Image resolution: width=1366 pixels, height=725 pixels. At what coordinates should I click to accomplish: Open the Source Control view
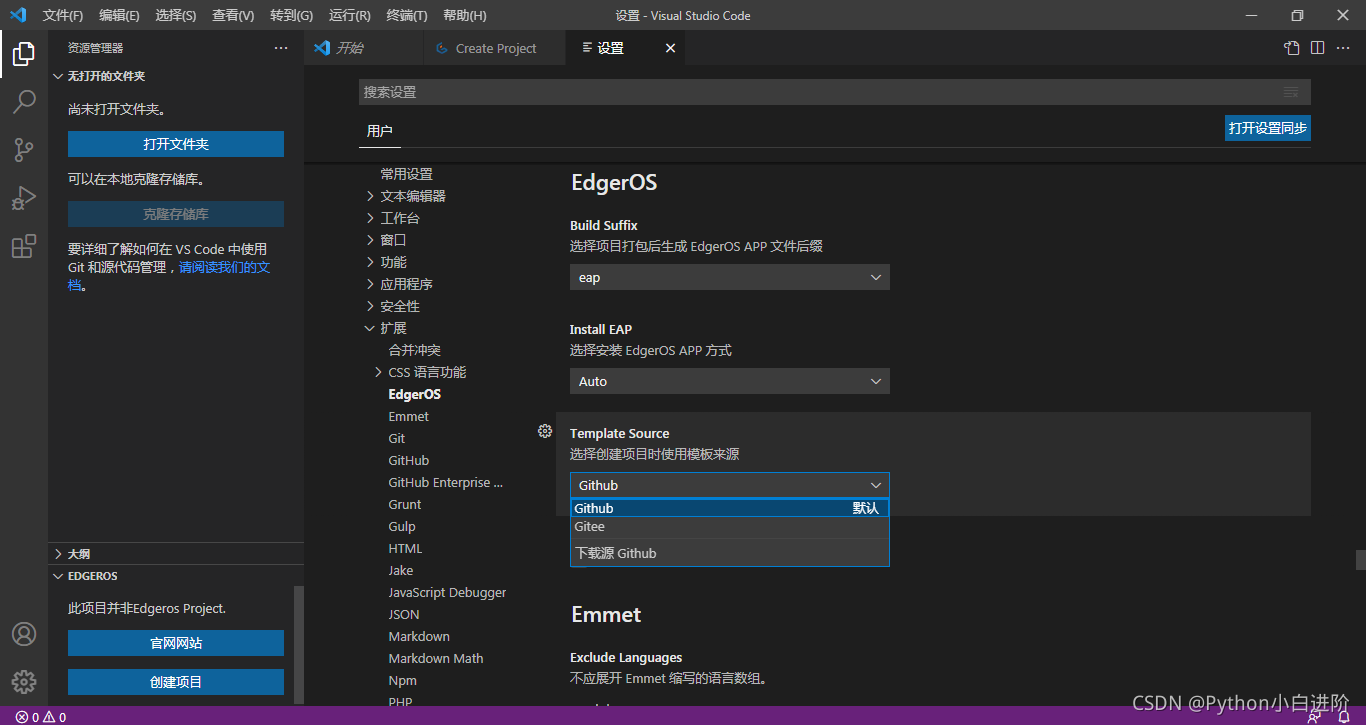coord(24,150)
